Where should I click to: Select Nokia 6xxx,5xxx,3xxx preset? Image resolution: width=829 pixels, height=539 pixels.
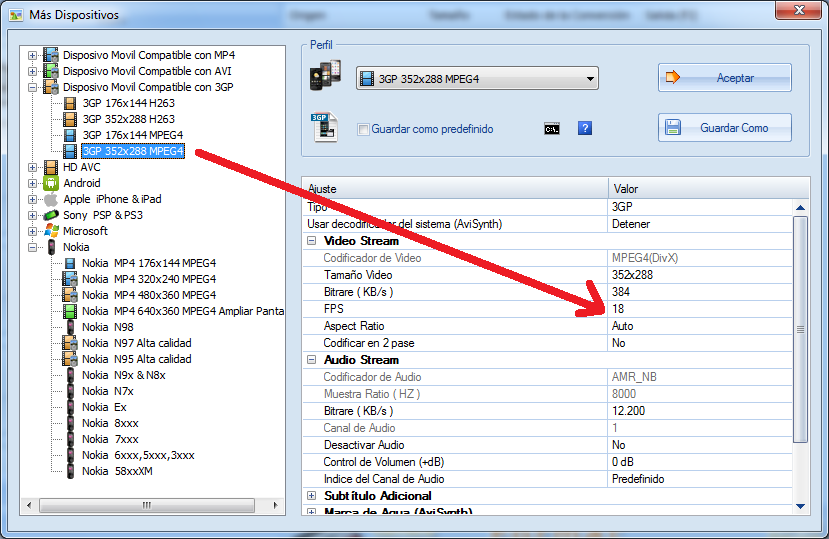click(x=138, y=455)
